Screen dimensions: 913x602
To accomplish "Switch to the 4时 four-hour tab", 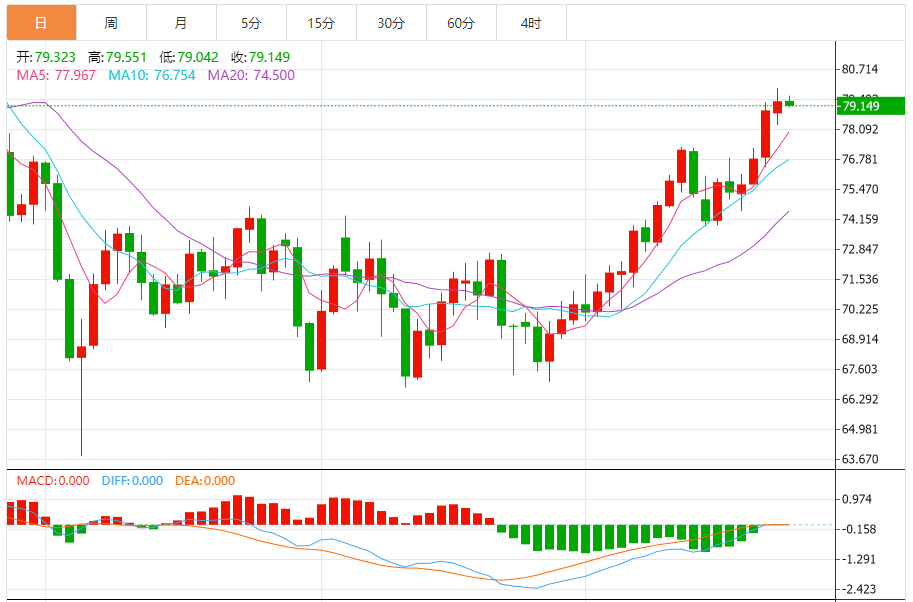I will [x=531, y=23].
